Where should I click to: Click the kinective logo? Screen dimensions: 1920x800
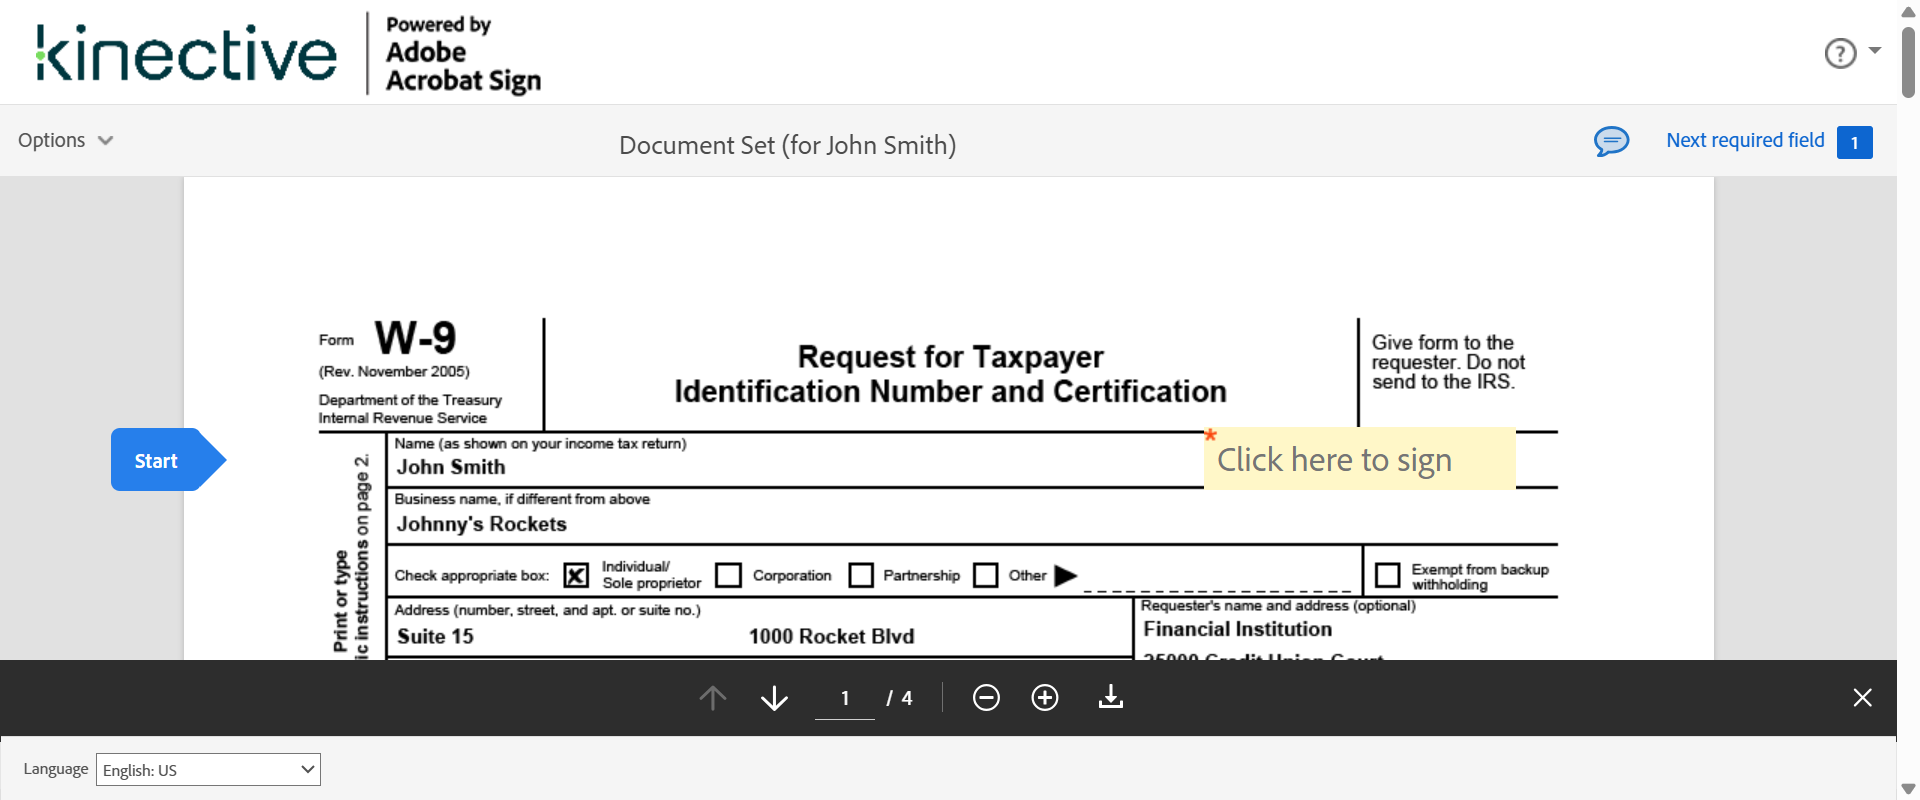tap(186, 53)
